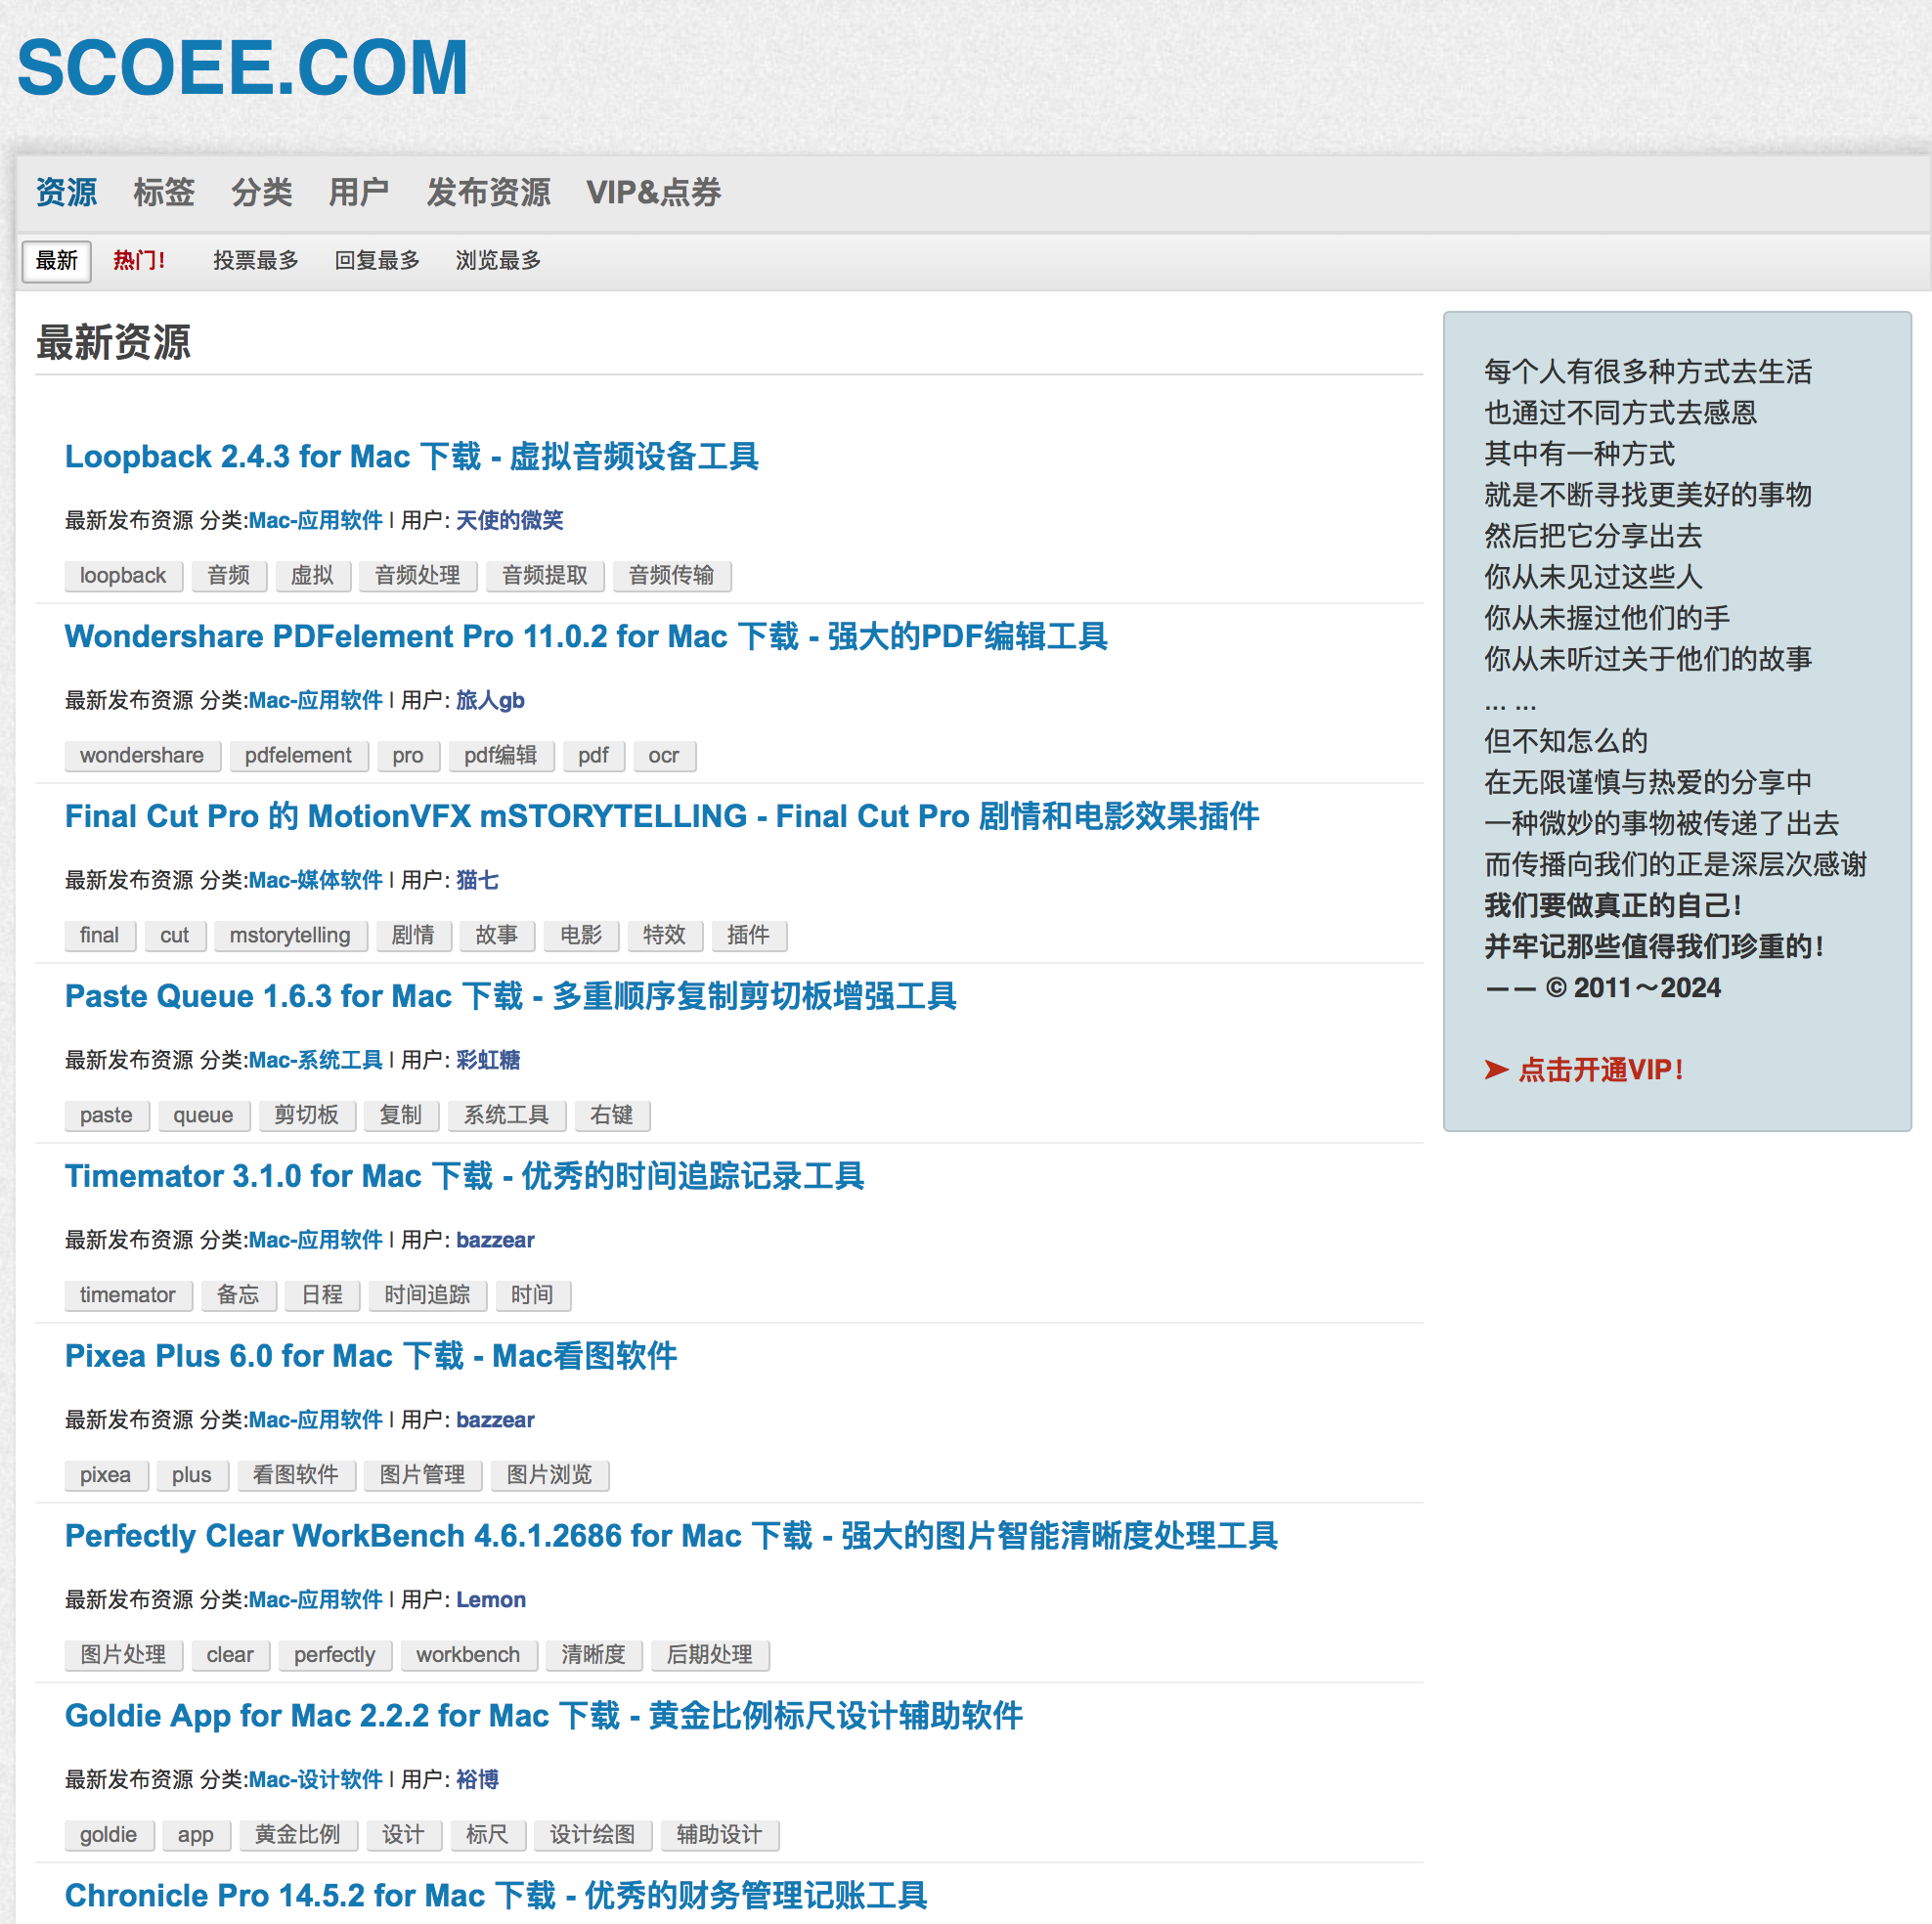Viewport: 1932px width, 1924px height.
Task: Select the mstorytelling tag
Action: click(x=290, y=936)
